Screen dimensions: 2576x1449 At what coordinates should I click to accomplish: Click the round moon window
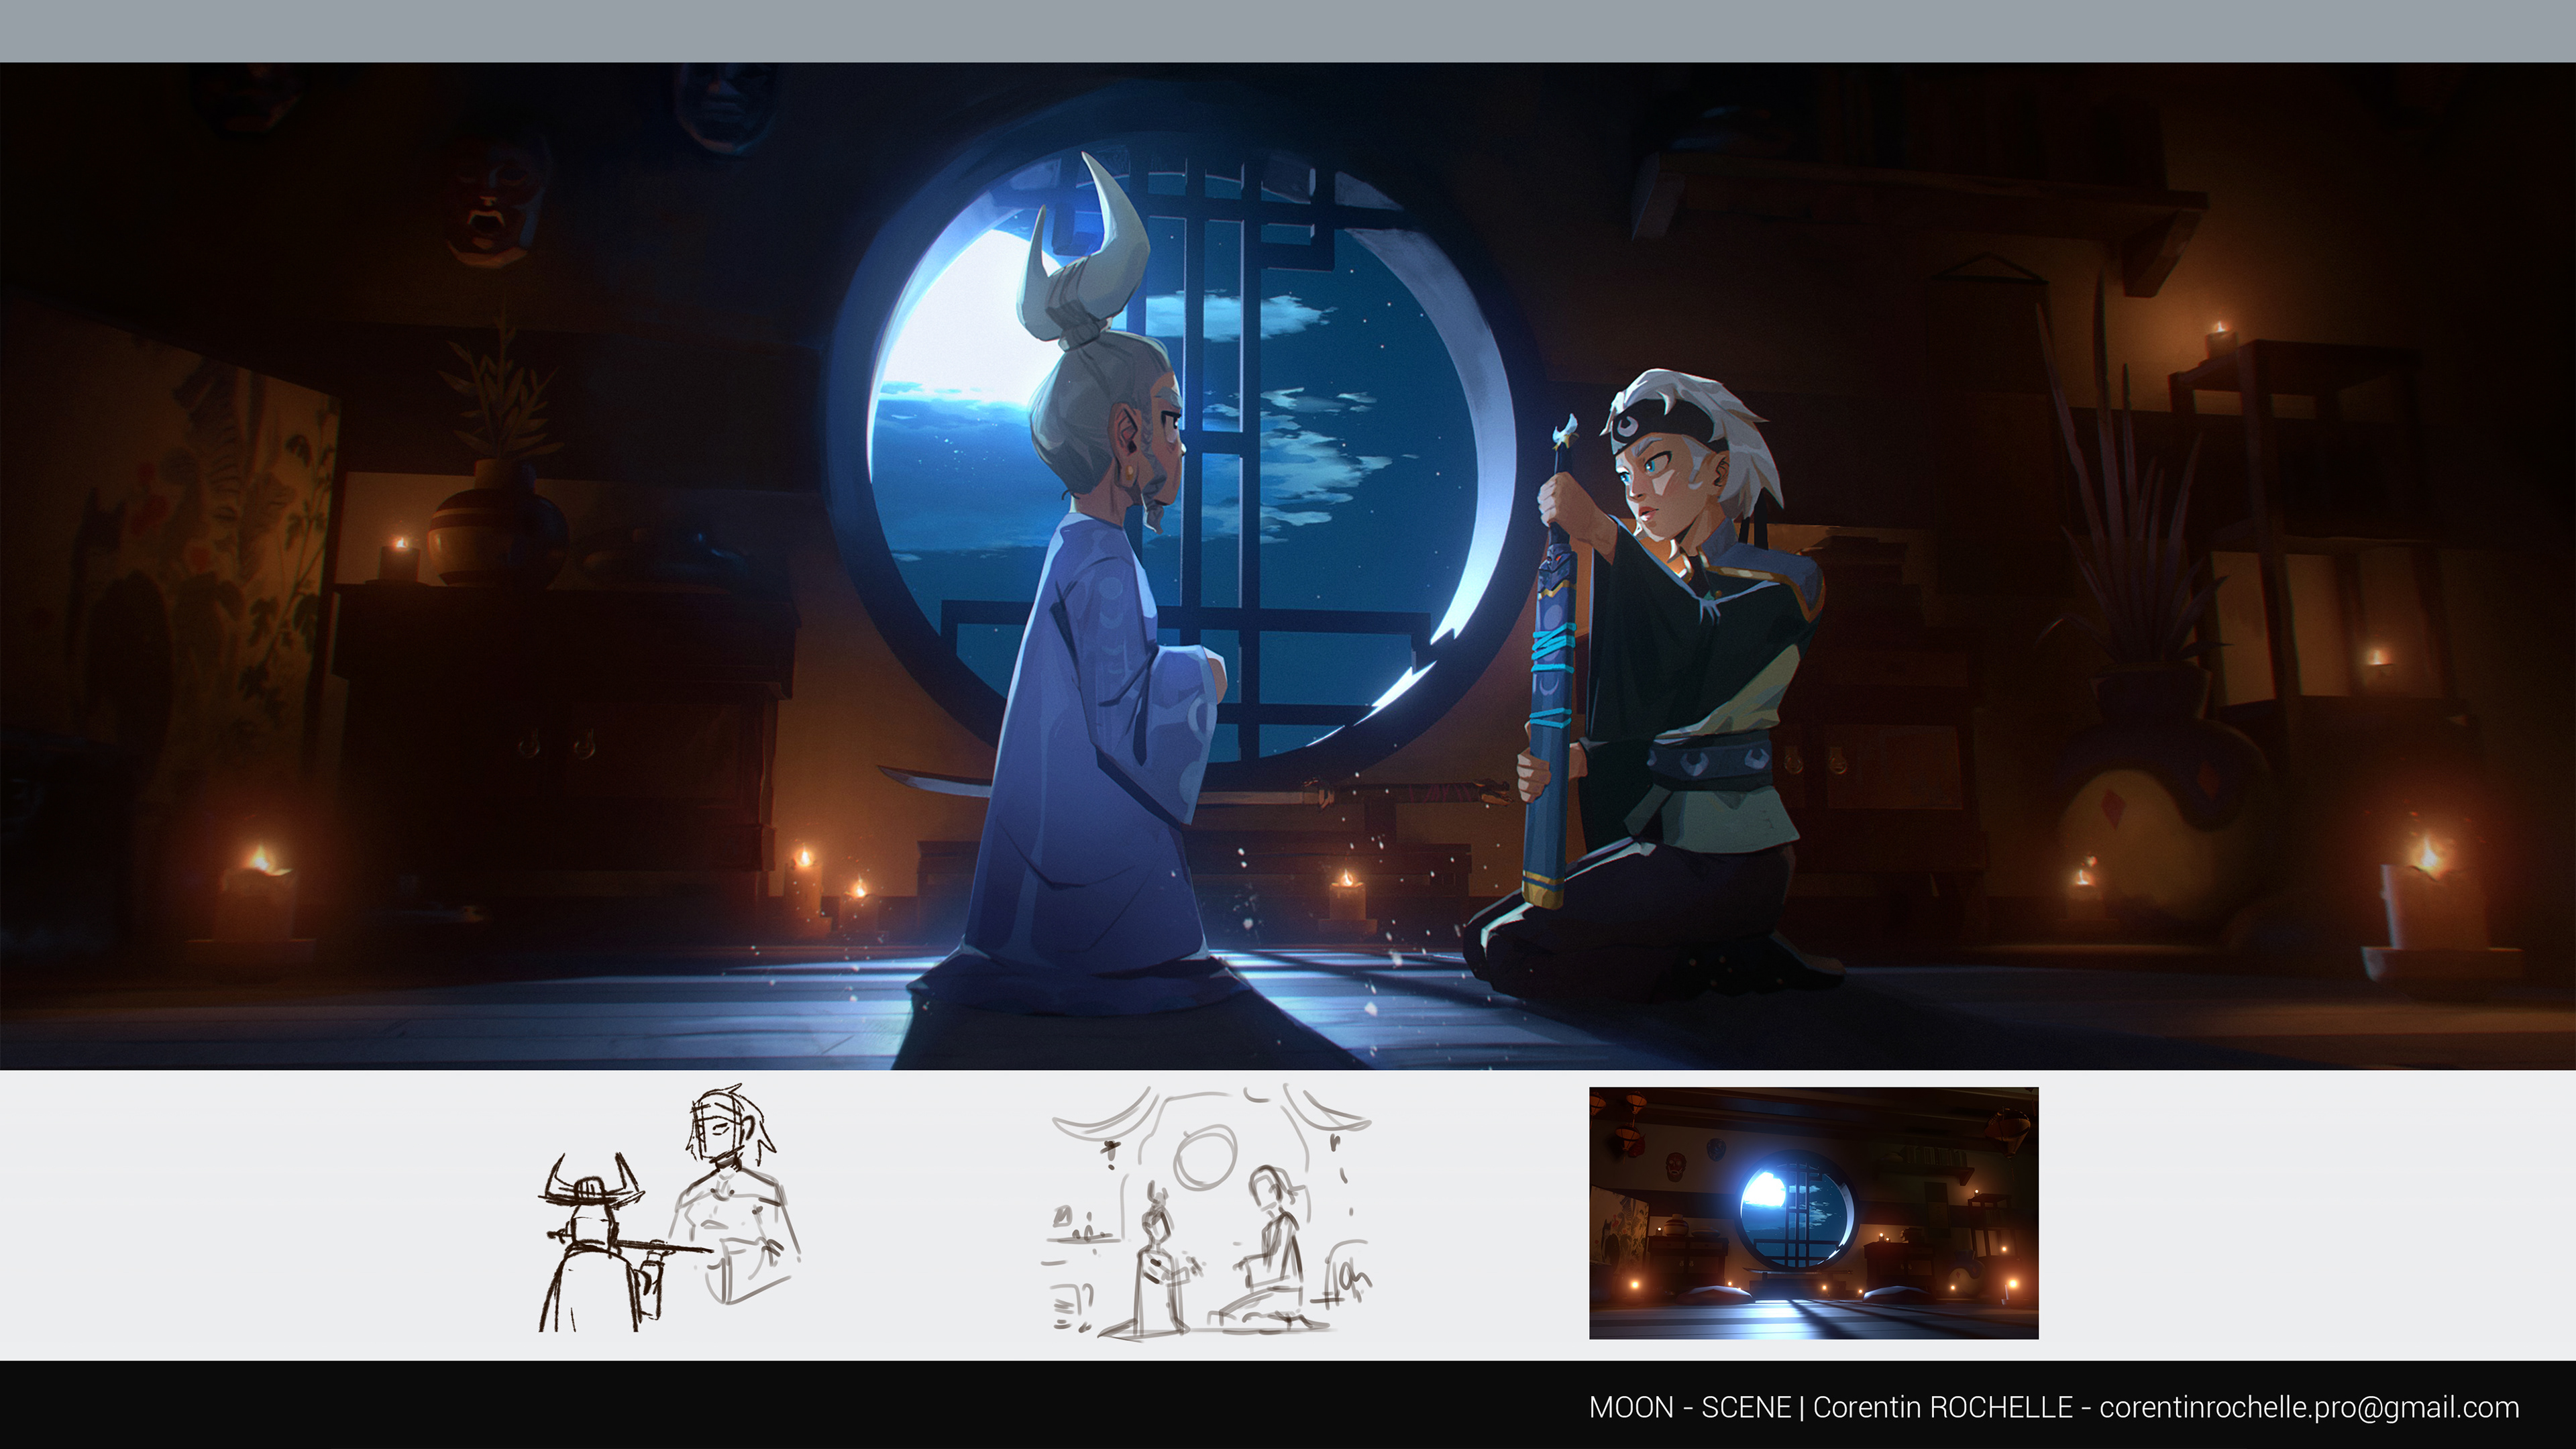[1330, 480]
